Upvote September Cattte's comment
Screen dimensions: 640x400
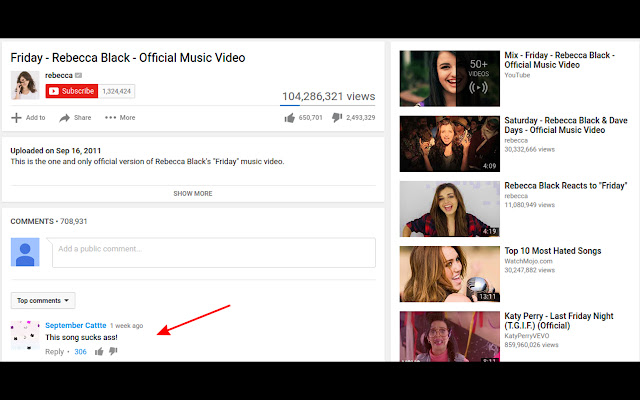(x=99, y=351)
